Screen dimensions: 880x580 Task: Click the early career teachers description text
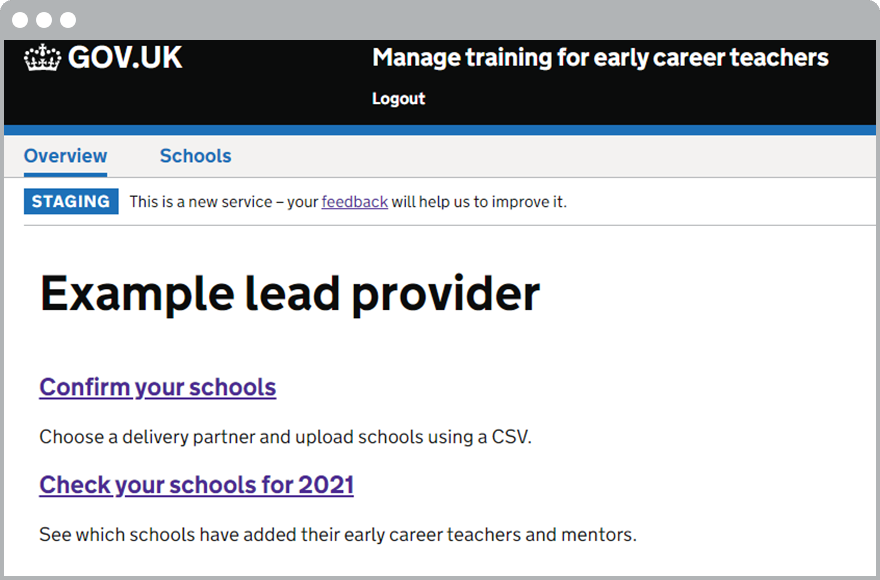tap(337, 535)
